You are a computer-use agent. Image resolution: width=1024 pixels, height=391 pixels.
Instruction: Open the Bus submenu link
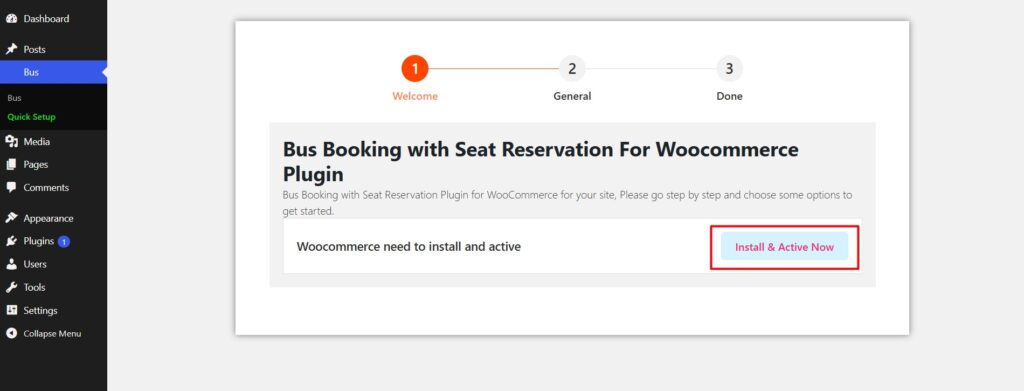[x=14, y=98]
